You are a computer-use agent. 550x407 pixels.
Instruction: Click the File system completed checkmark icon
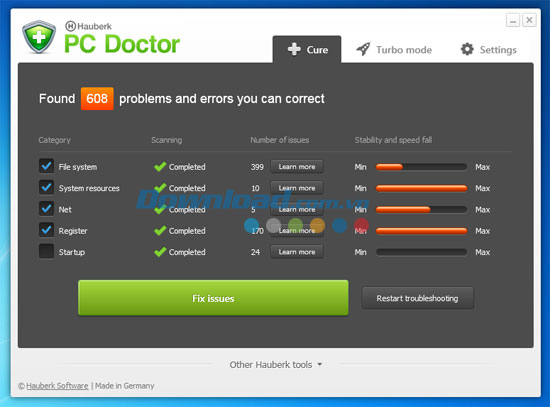coord(160,167)
